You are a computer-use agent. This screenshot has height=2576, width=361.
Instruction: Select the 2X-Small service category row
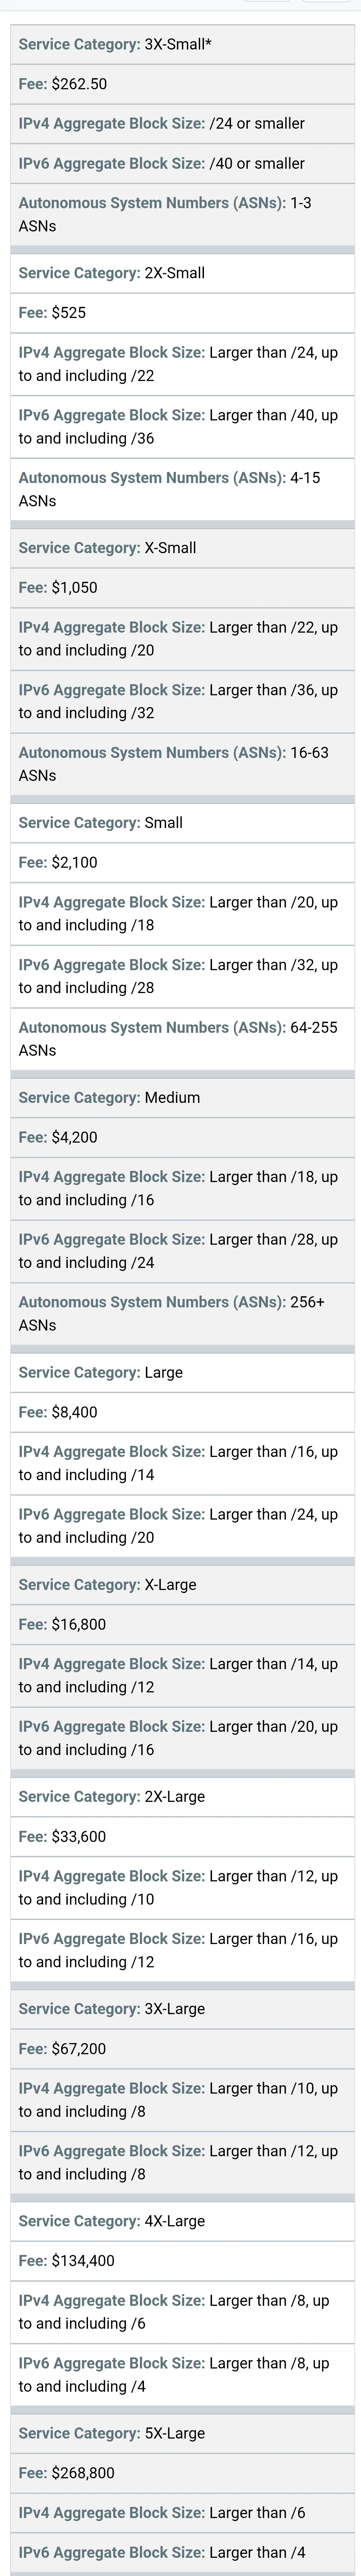pos(182,273)
